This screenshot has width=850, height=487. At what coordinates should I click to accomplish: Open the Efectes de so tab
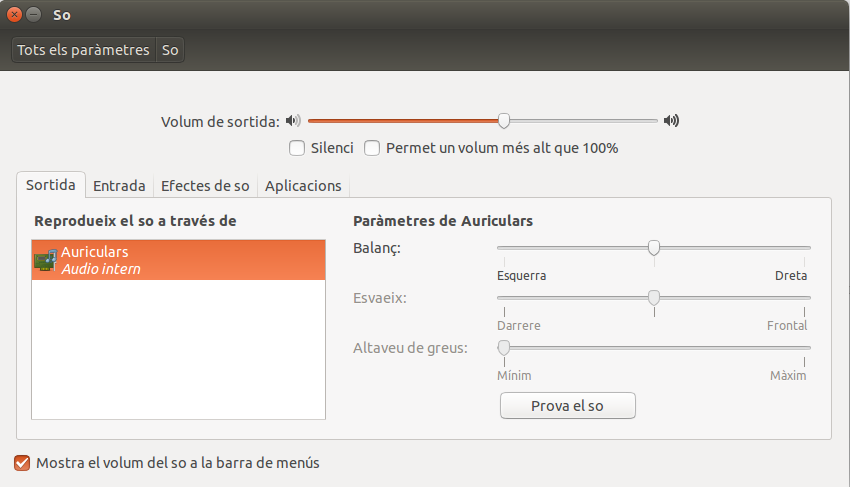[205, 186]
